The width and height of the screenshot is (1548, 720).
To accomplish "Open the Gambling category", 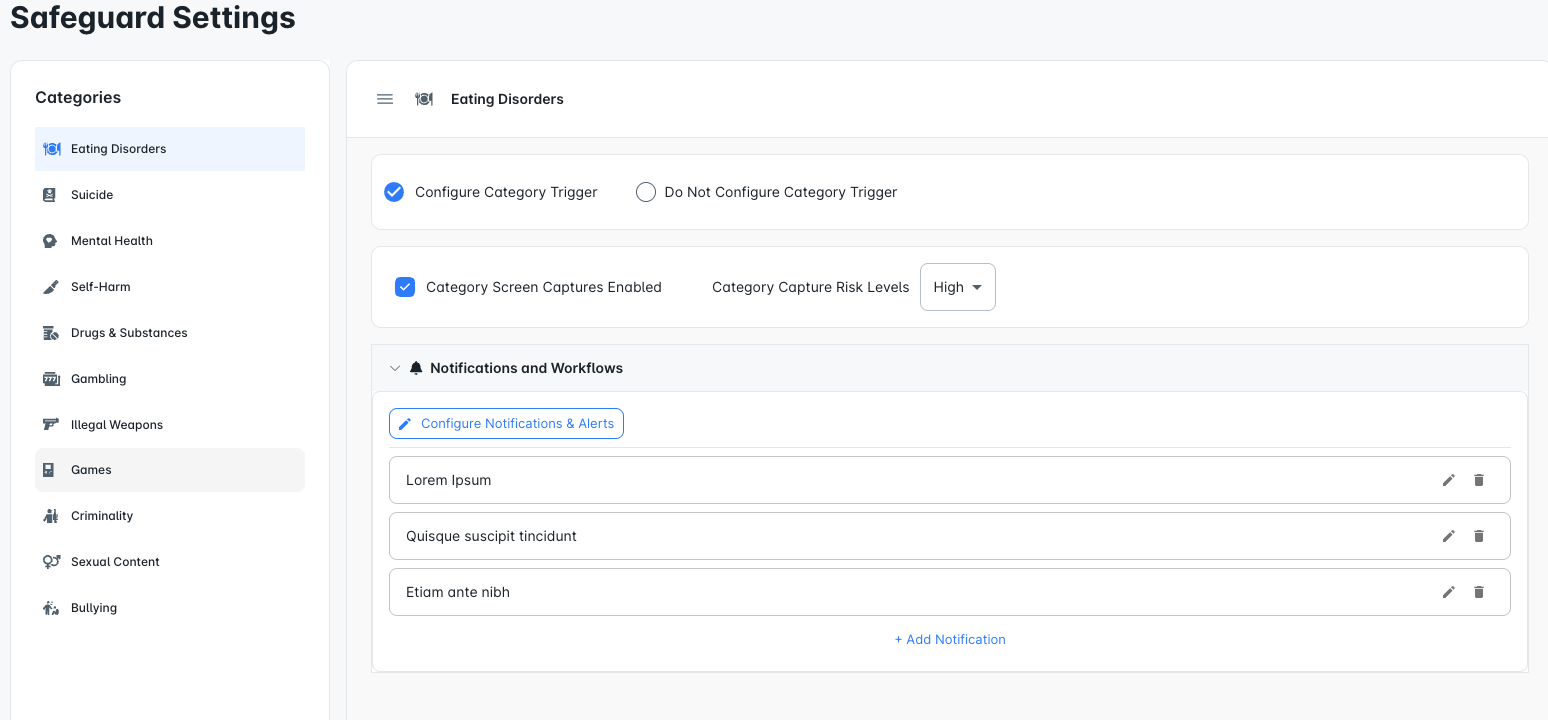I will (170, 379).
